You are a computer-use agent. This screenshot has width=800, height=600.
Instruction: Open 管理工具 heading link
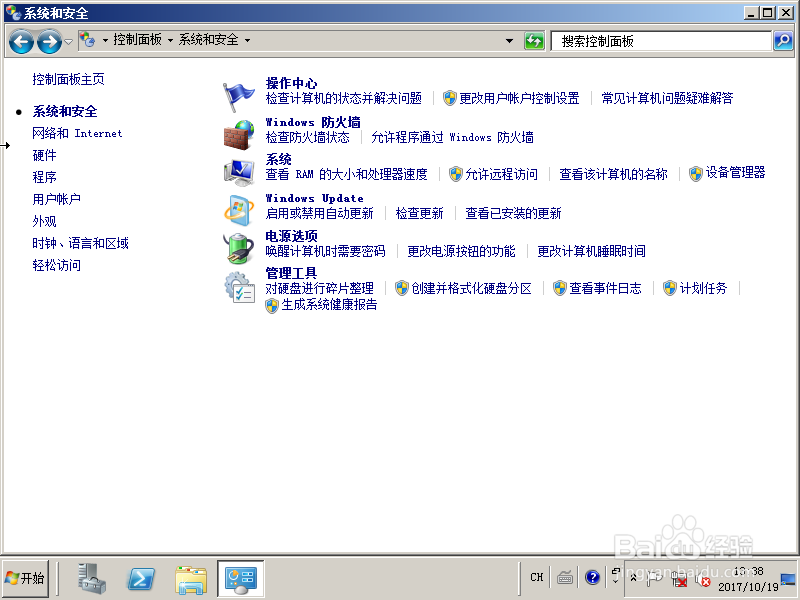coord(291,273)
